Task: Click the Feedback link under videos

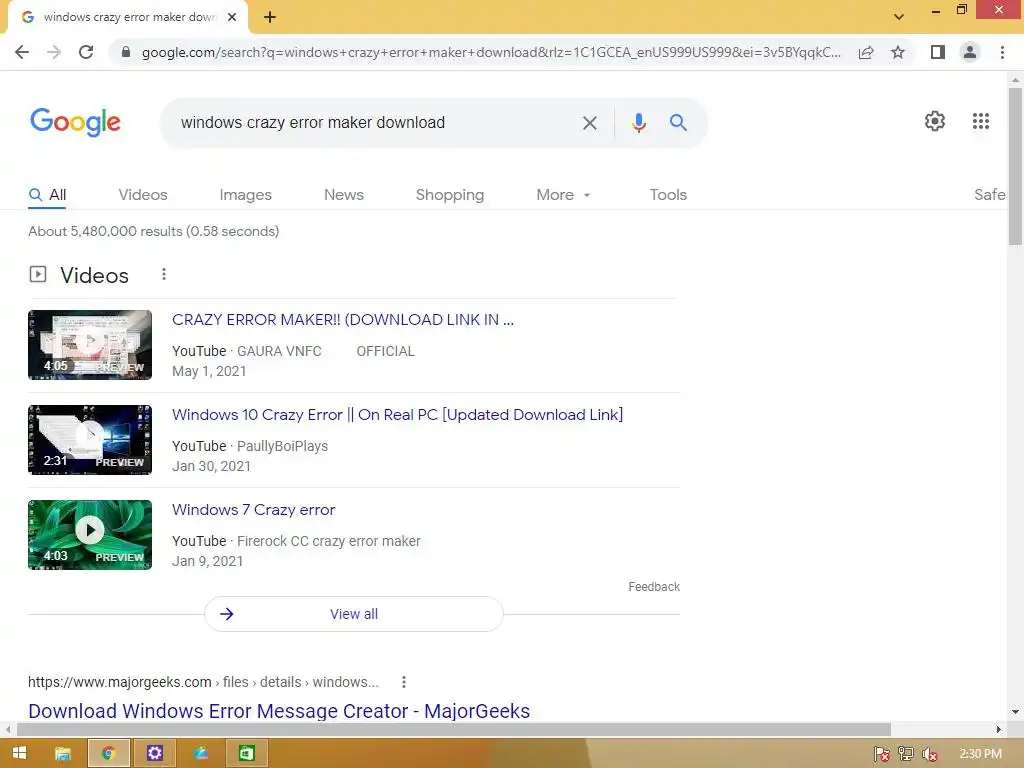Action: [654, 586]
